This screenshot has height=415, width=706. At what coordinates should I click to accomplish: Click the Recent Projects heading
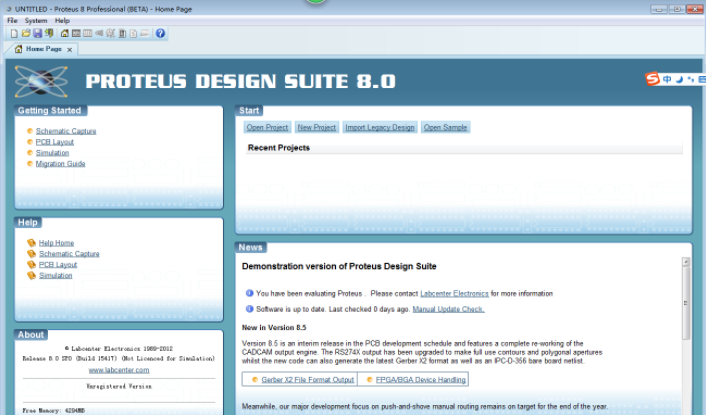(279, 148)
